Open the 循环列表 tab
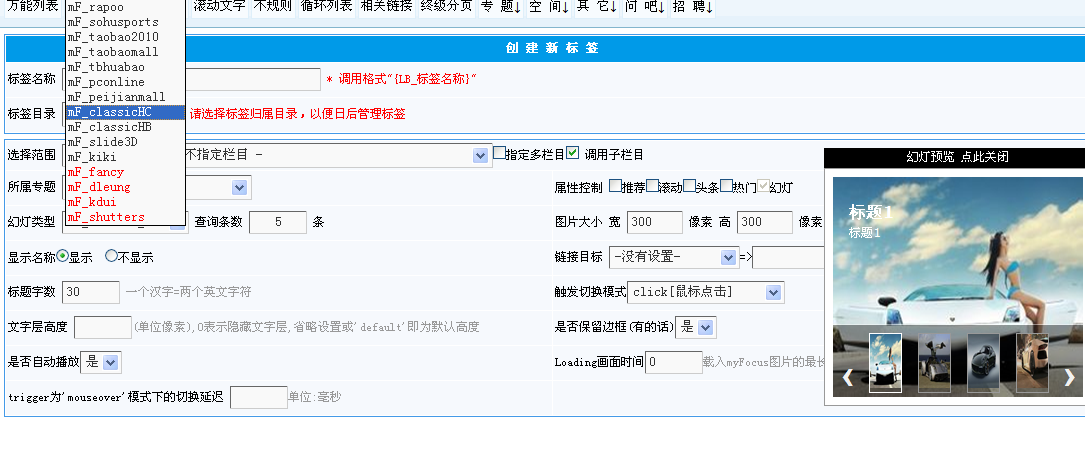The image size is (1085, 462). [x=327, y=8]
